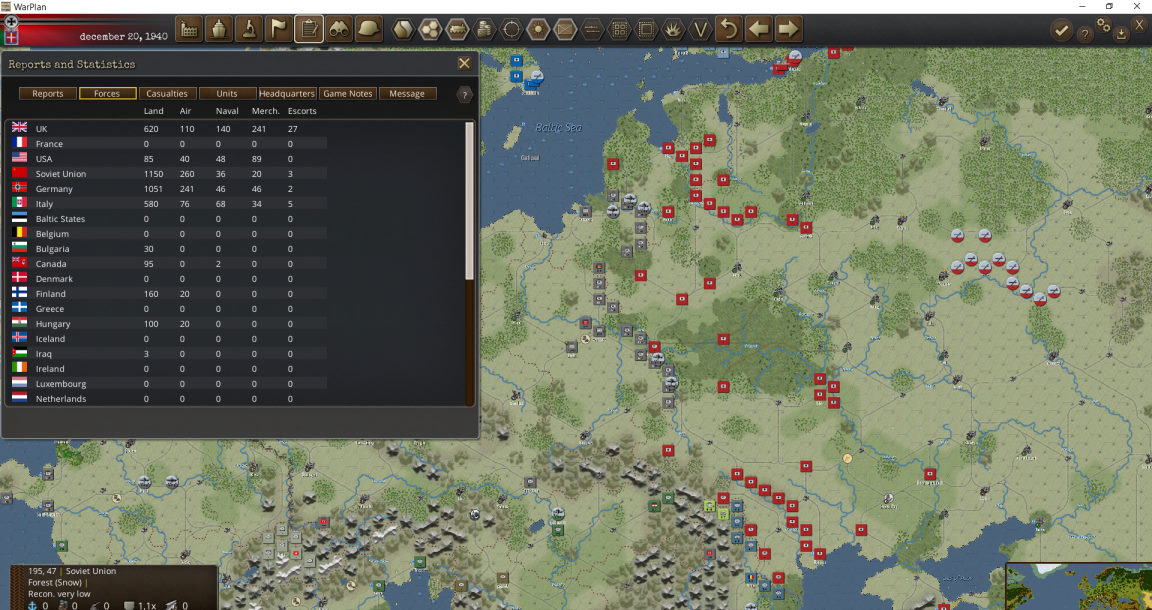This screenshot has height=610, width=1152.
Task: Click the Naval column header
Action: coord(227,111)
